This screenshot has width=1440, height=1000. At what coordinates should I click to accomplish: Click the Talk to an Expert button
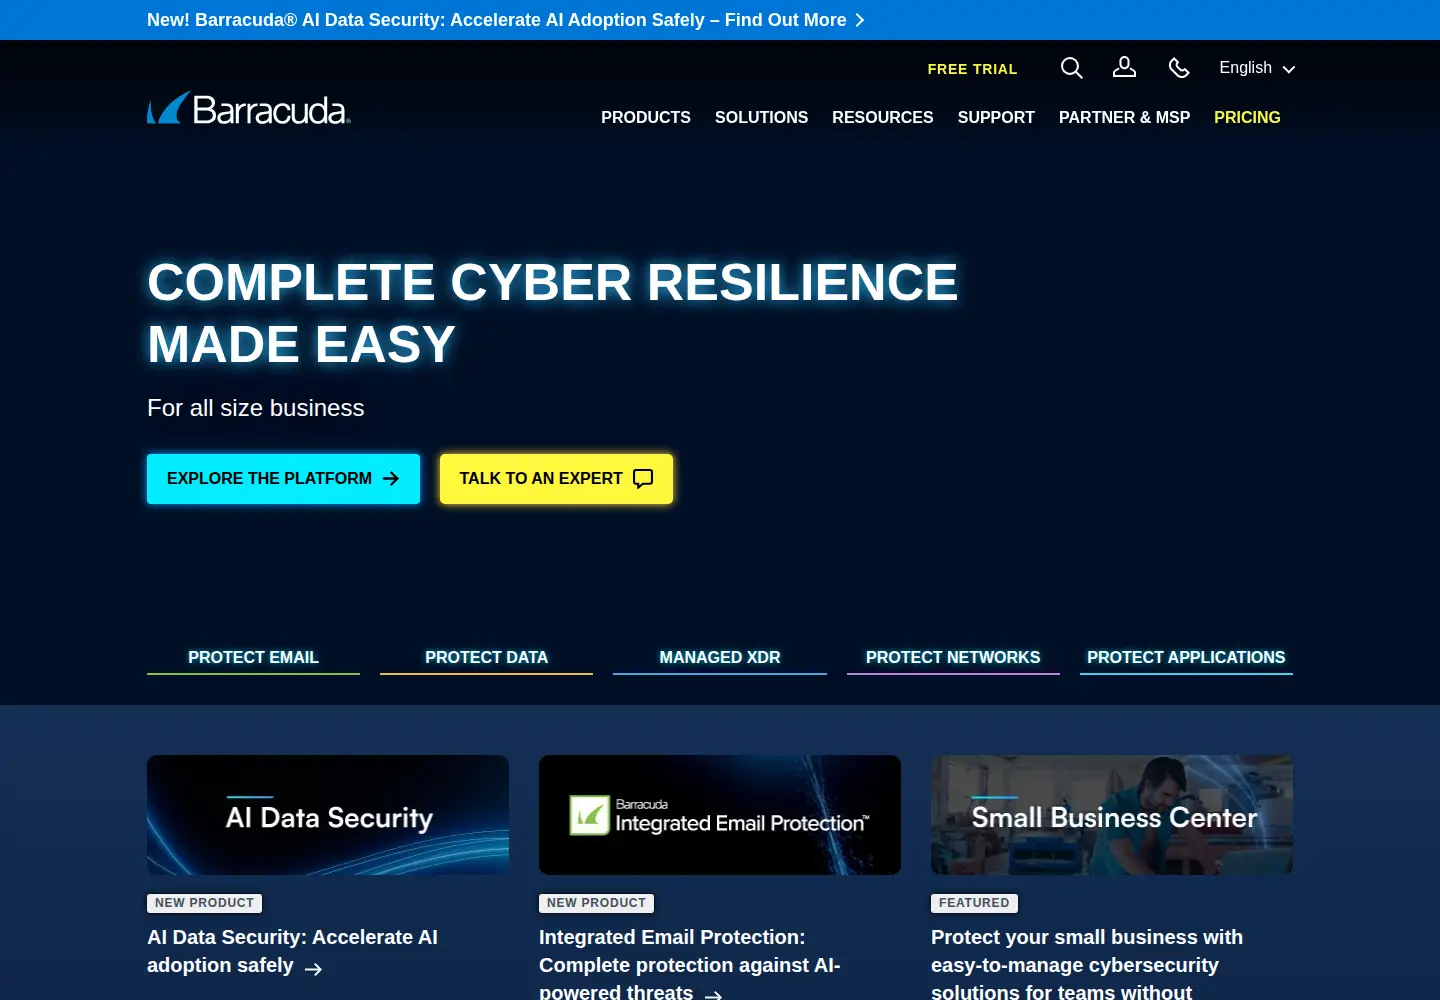click(556, 479)
